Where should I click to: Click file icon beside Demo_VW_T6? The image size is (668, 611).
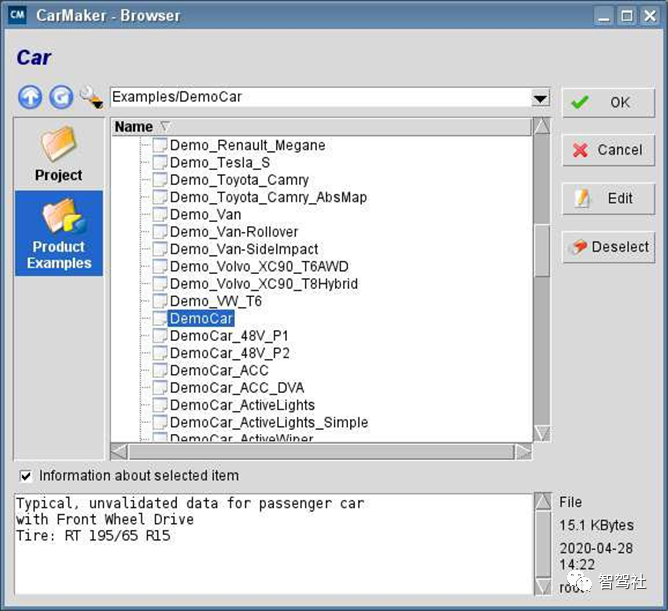point(160,301)
